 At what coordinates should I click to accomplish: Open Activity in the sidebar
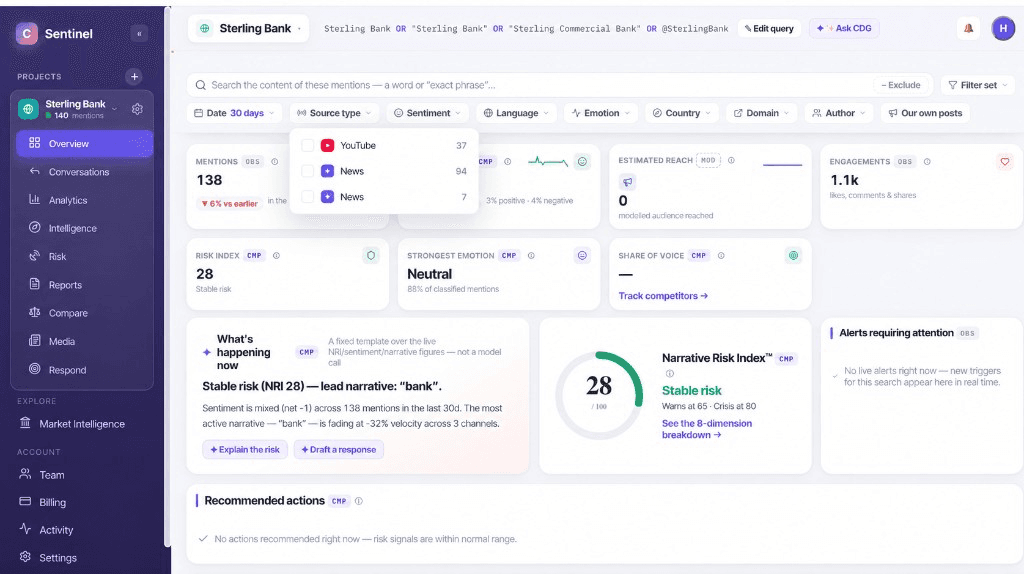point(83,530)
